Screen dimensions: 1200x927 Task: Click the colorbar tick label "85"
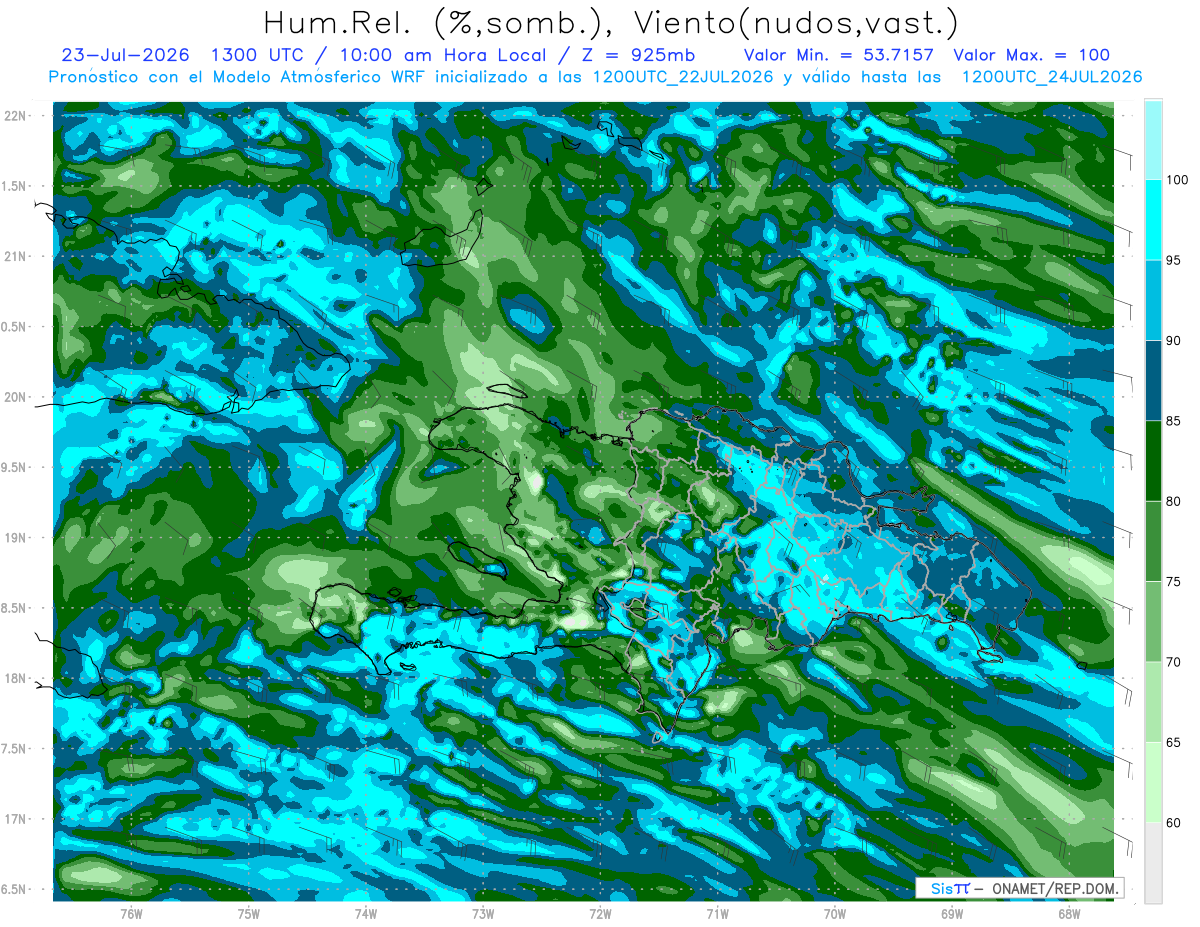[1175, 421]
